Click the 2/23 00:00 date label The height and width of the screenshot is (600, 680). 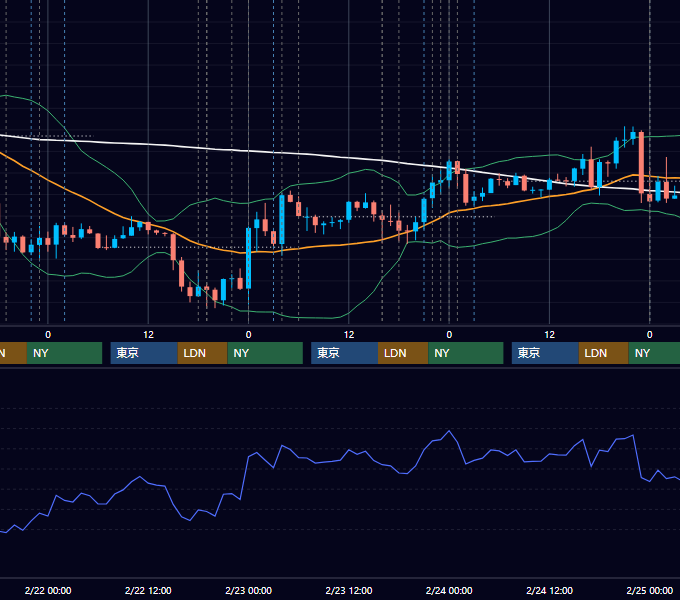248,590
